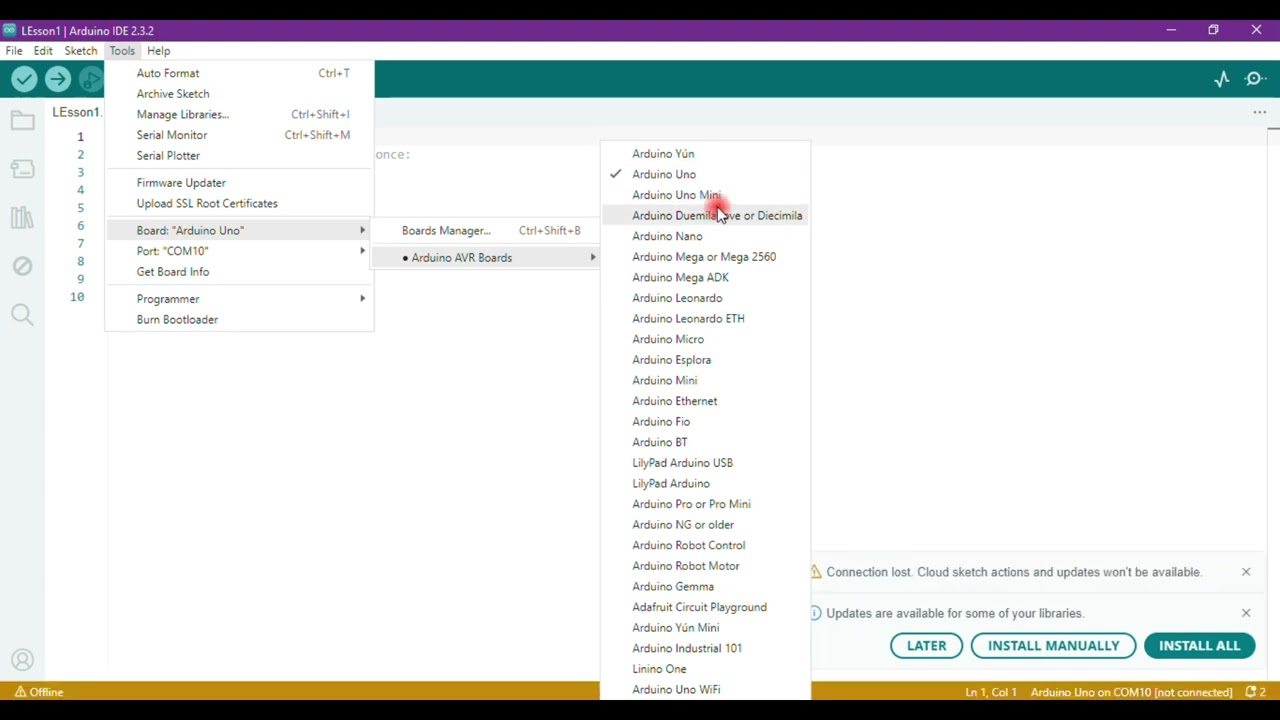Dismiss the Connection lost notification

coord(1246,572)
